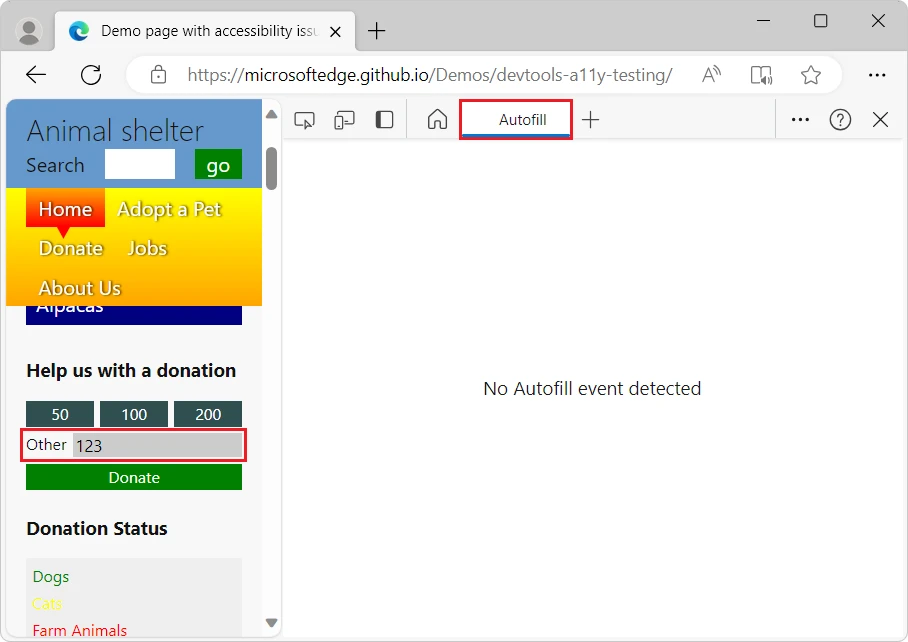This screenshot has width=908, height=642.
Task: Refresh the current page
Action: [91, 75]
